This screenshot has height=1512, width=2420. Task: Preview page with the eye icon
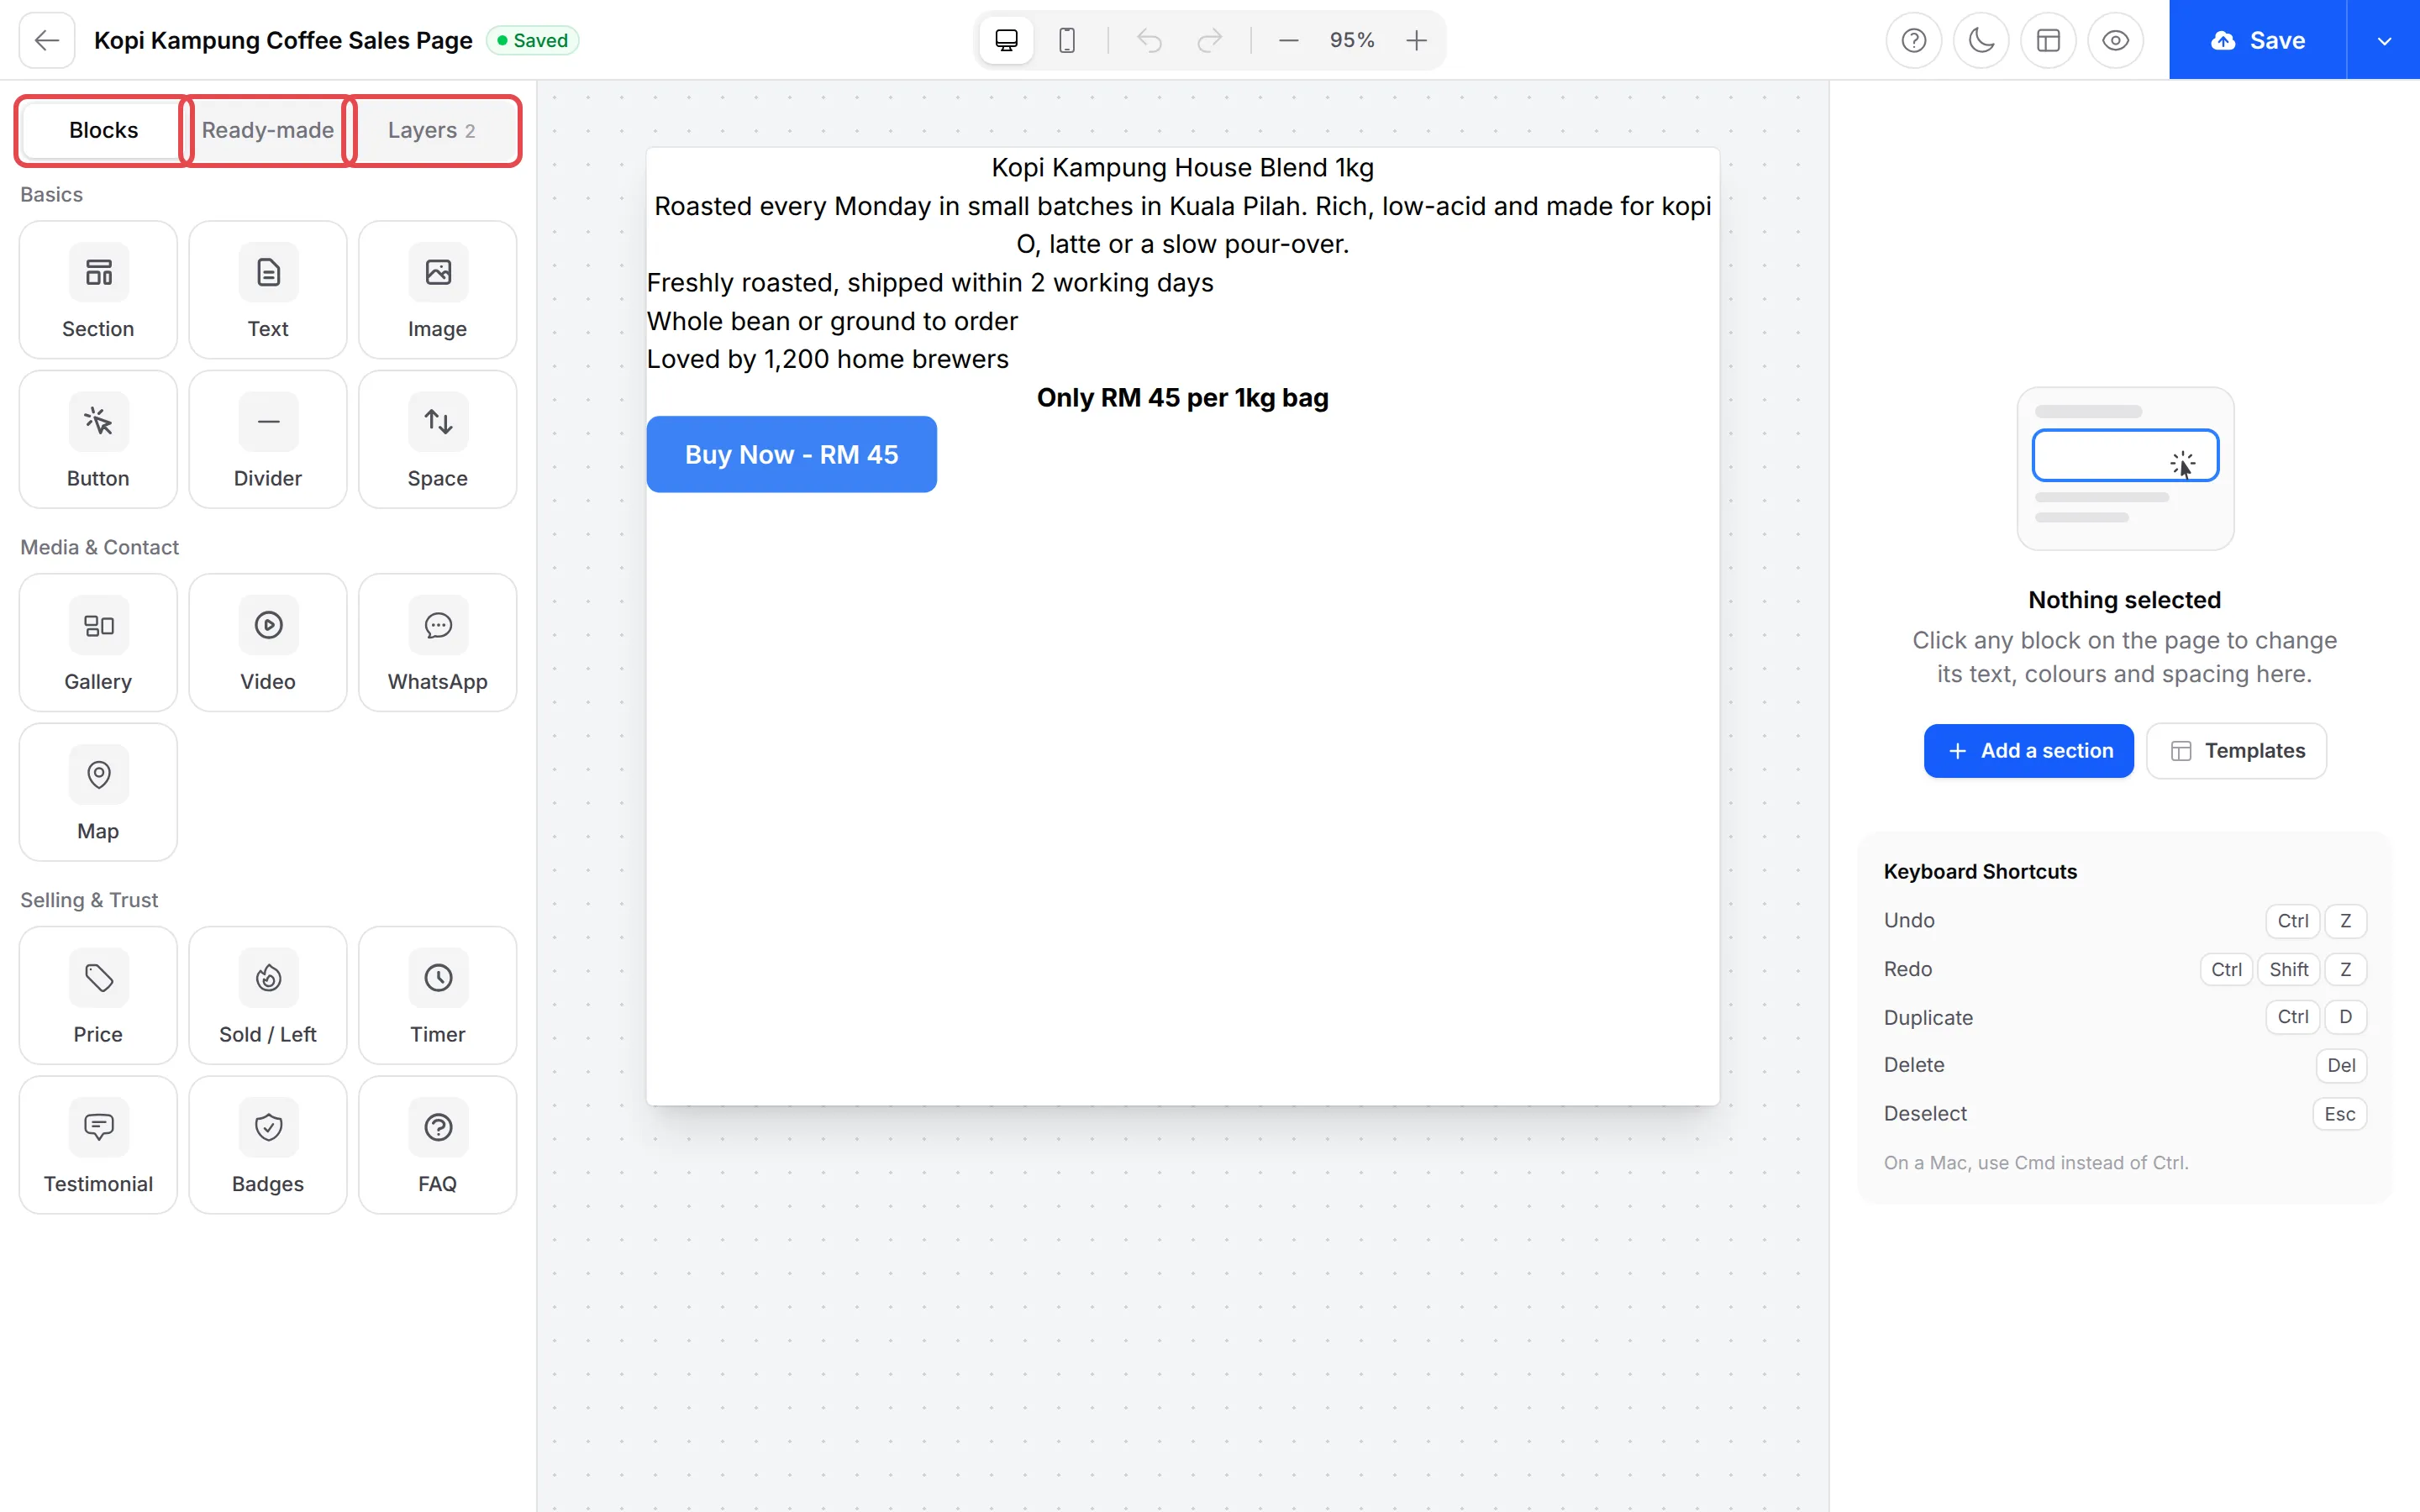2115,40
